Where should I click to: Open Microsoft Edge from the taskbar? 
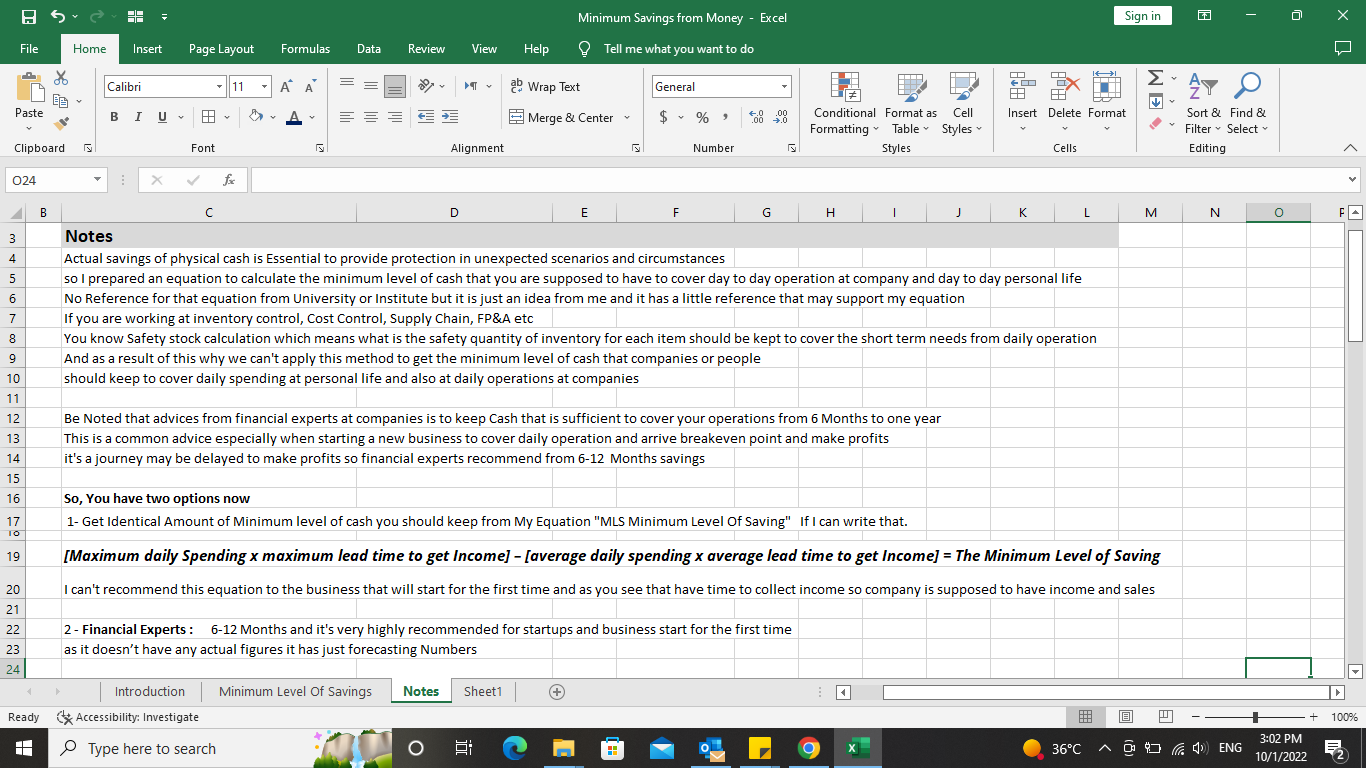[x=514, y=748]
